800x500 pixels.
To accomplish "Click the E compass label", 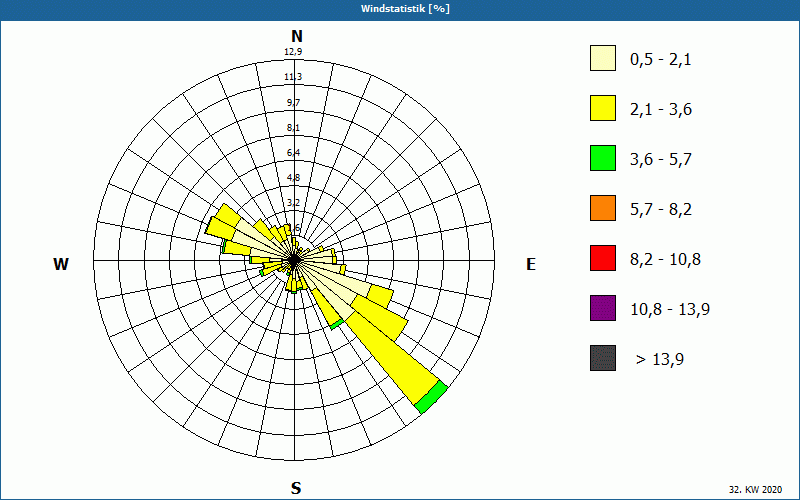I will [531, 264].
